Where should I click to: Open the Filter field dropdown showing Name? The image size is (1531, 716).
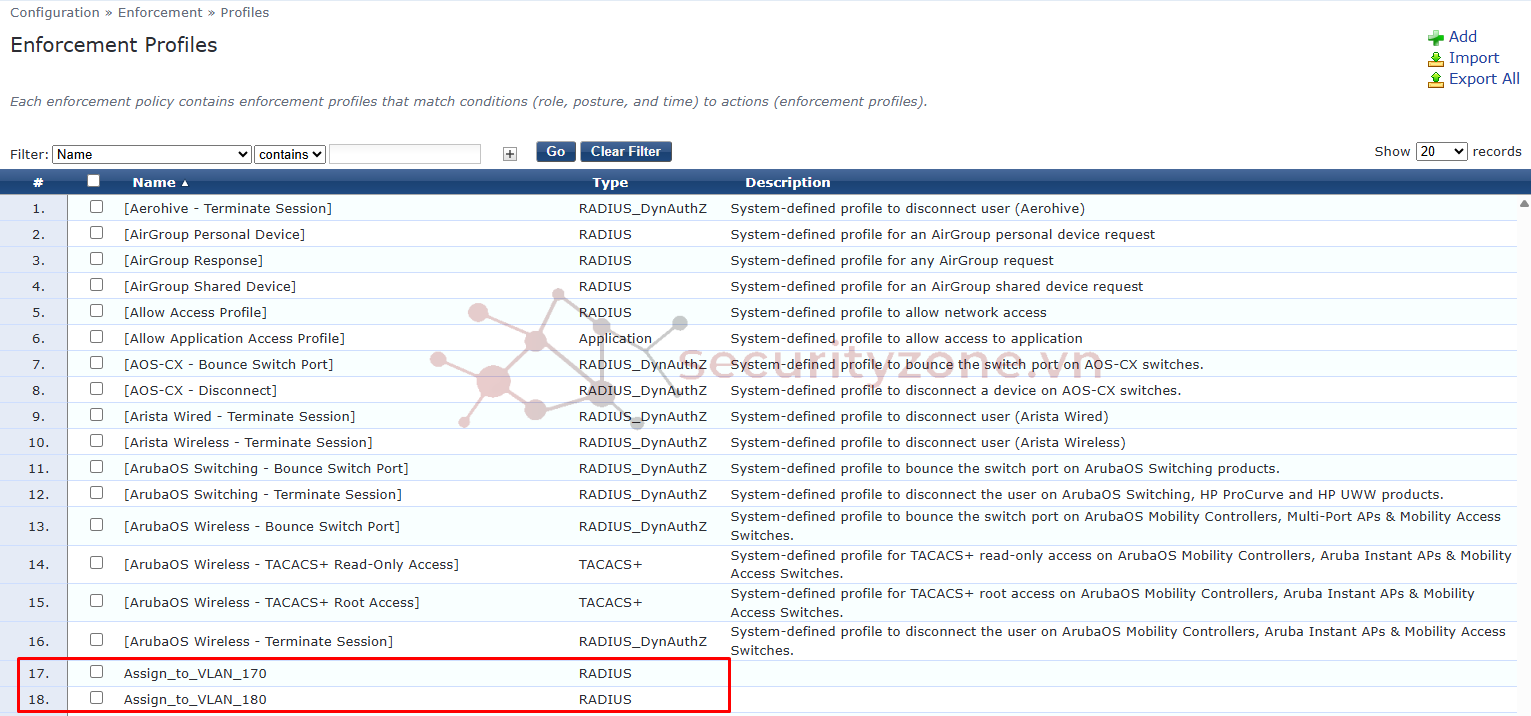point(152,154)
